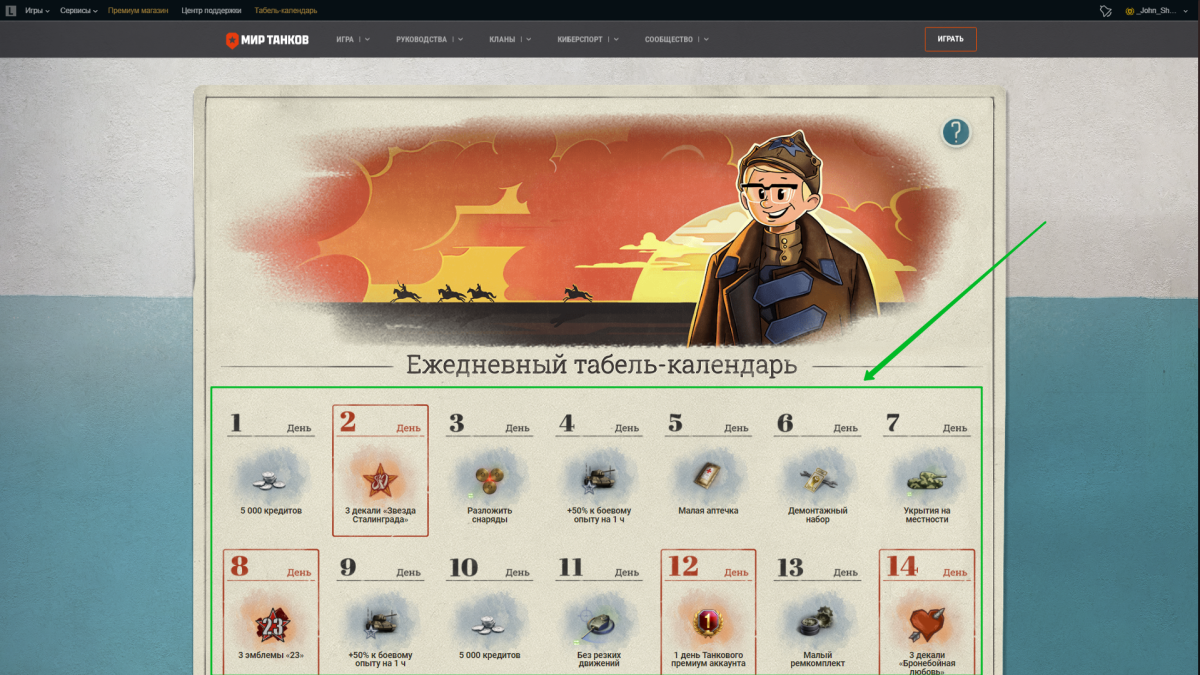
Task: Click the text 3 декали «Звезда Сталинграда»
Action: click(380, 515)
